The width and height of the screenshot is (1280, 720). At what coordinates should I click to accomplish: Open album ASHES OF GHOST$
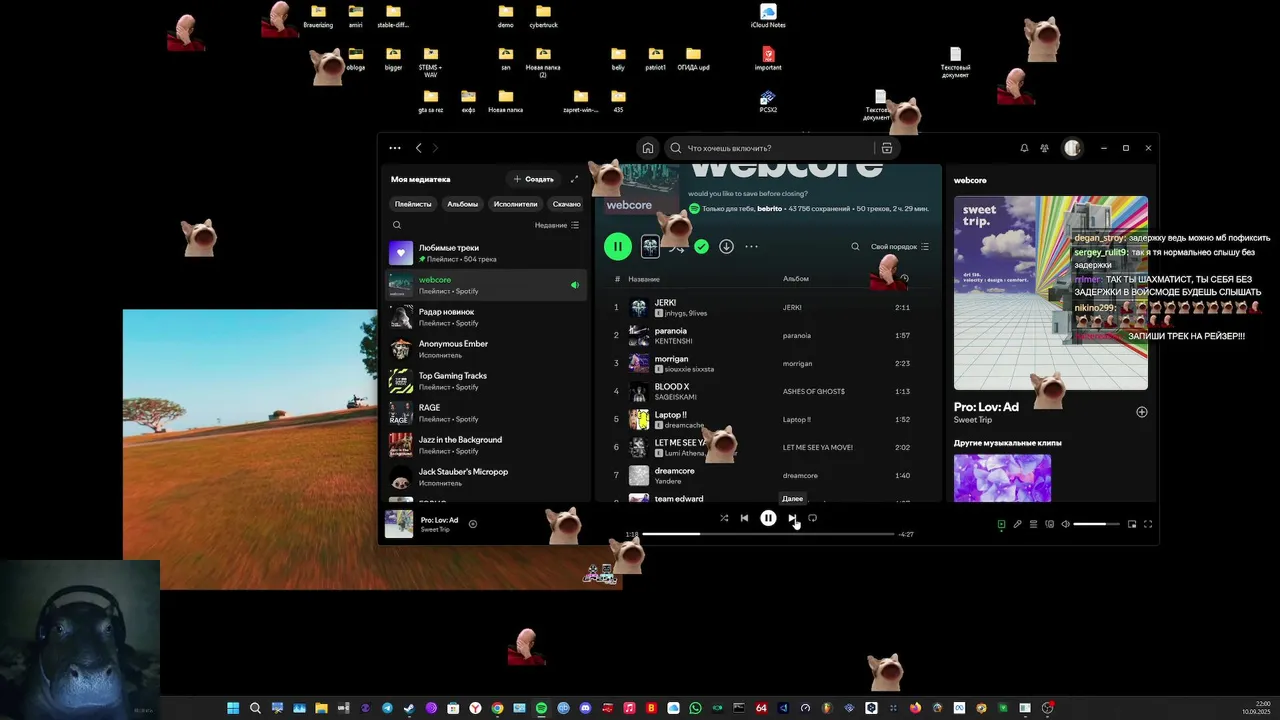[813, 391]
